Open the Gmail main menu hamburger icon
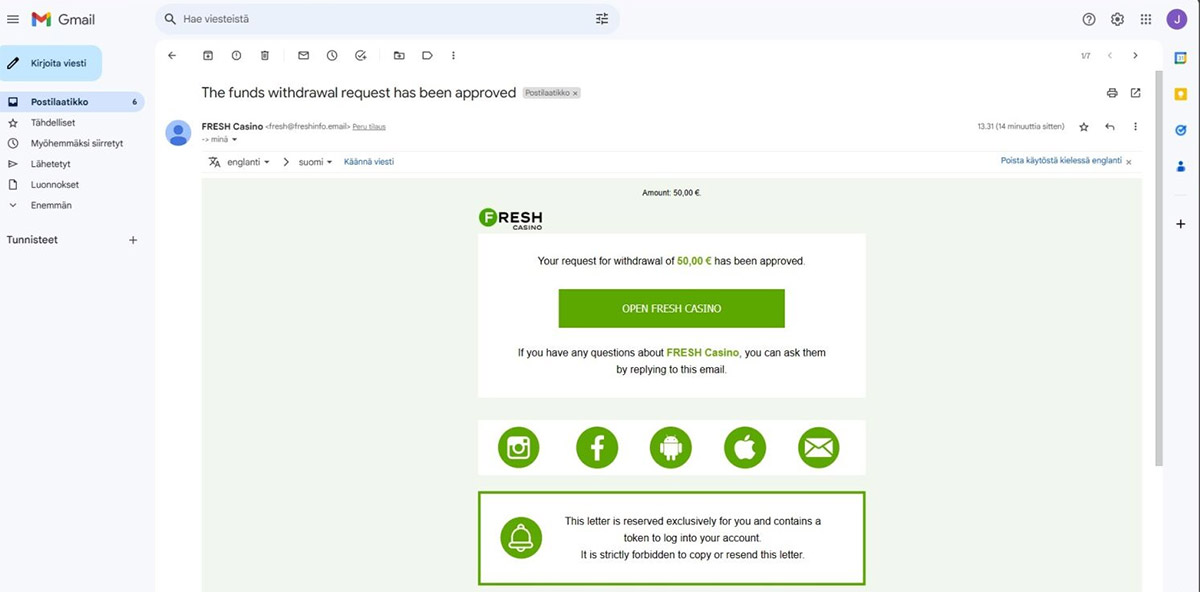The height and width of the screenshot is (592, 1200). click(13, 19)
